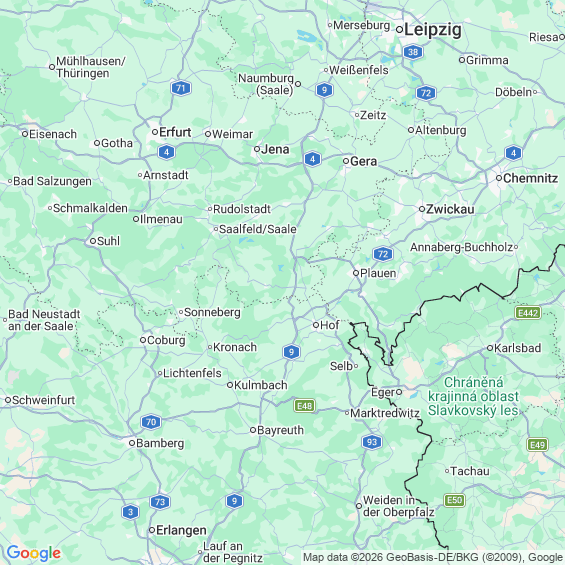Screen dimensions: 565x565
Task: Open the Google logo link
Action: (34, 553)
